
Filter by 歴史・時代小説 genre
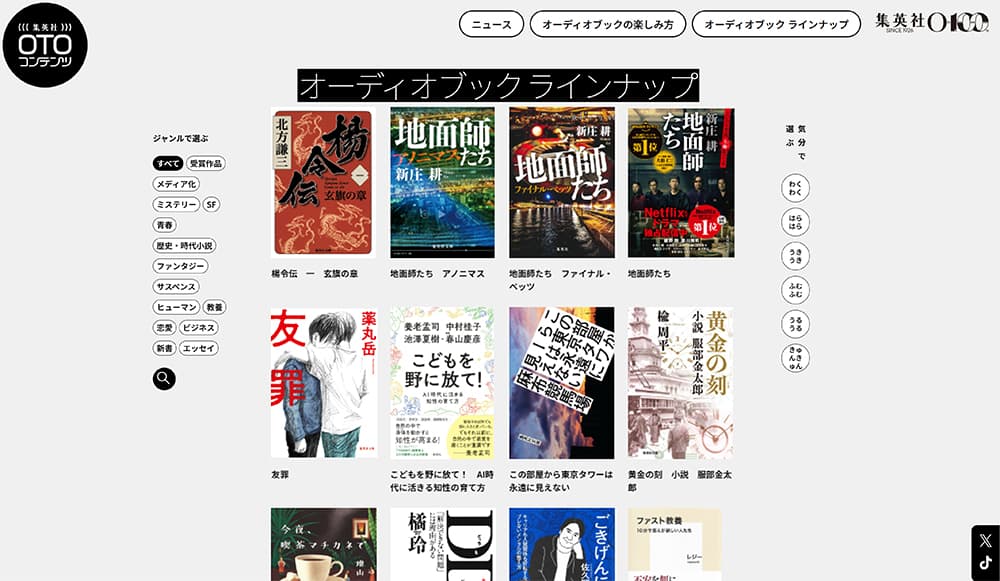184,245
